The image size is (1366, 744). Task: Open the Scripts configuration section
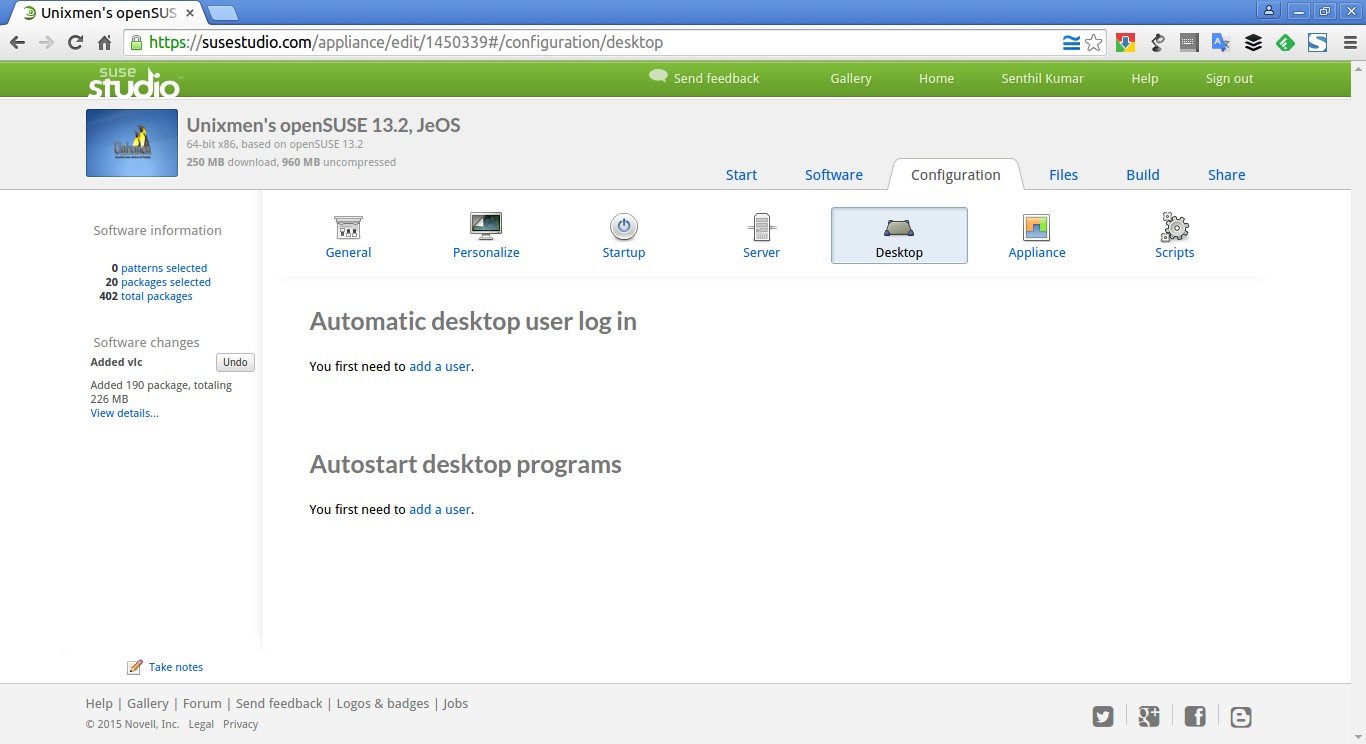[1175, 236]
